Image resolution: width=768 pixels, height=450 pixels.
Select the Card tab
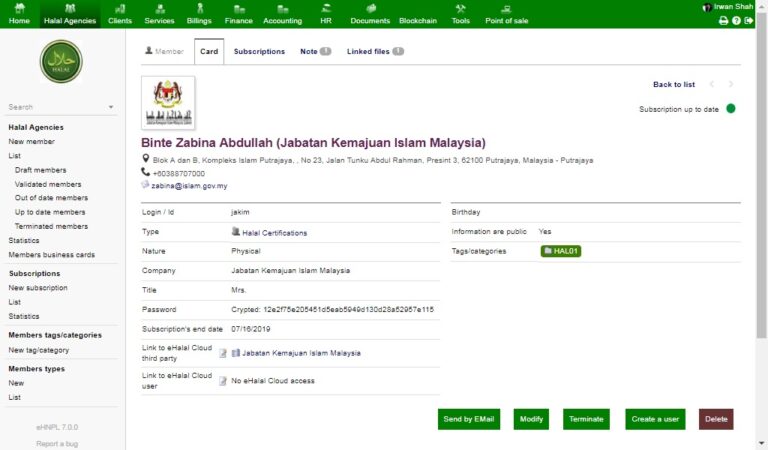tap(209, 51)
